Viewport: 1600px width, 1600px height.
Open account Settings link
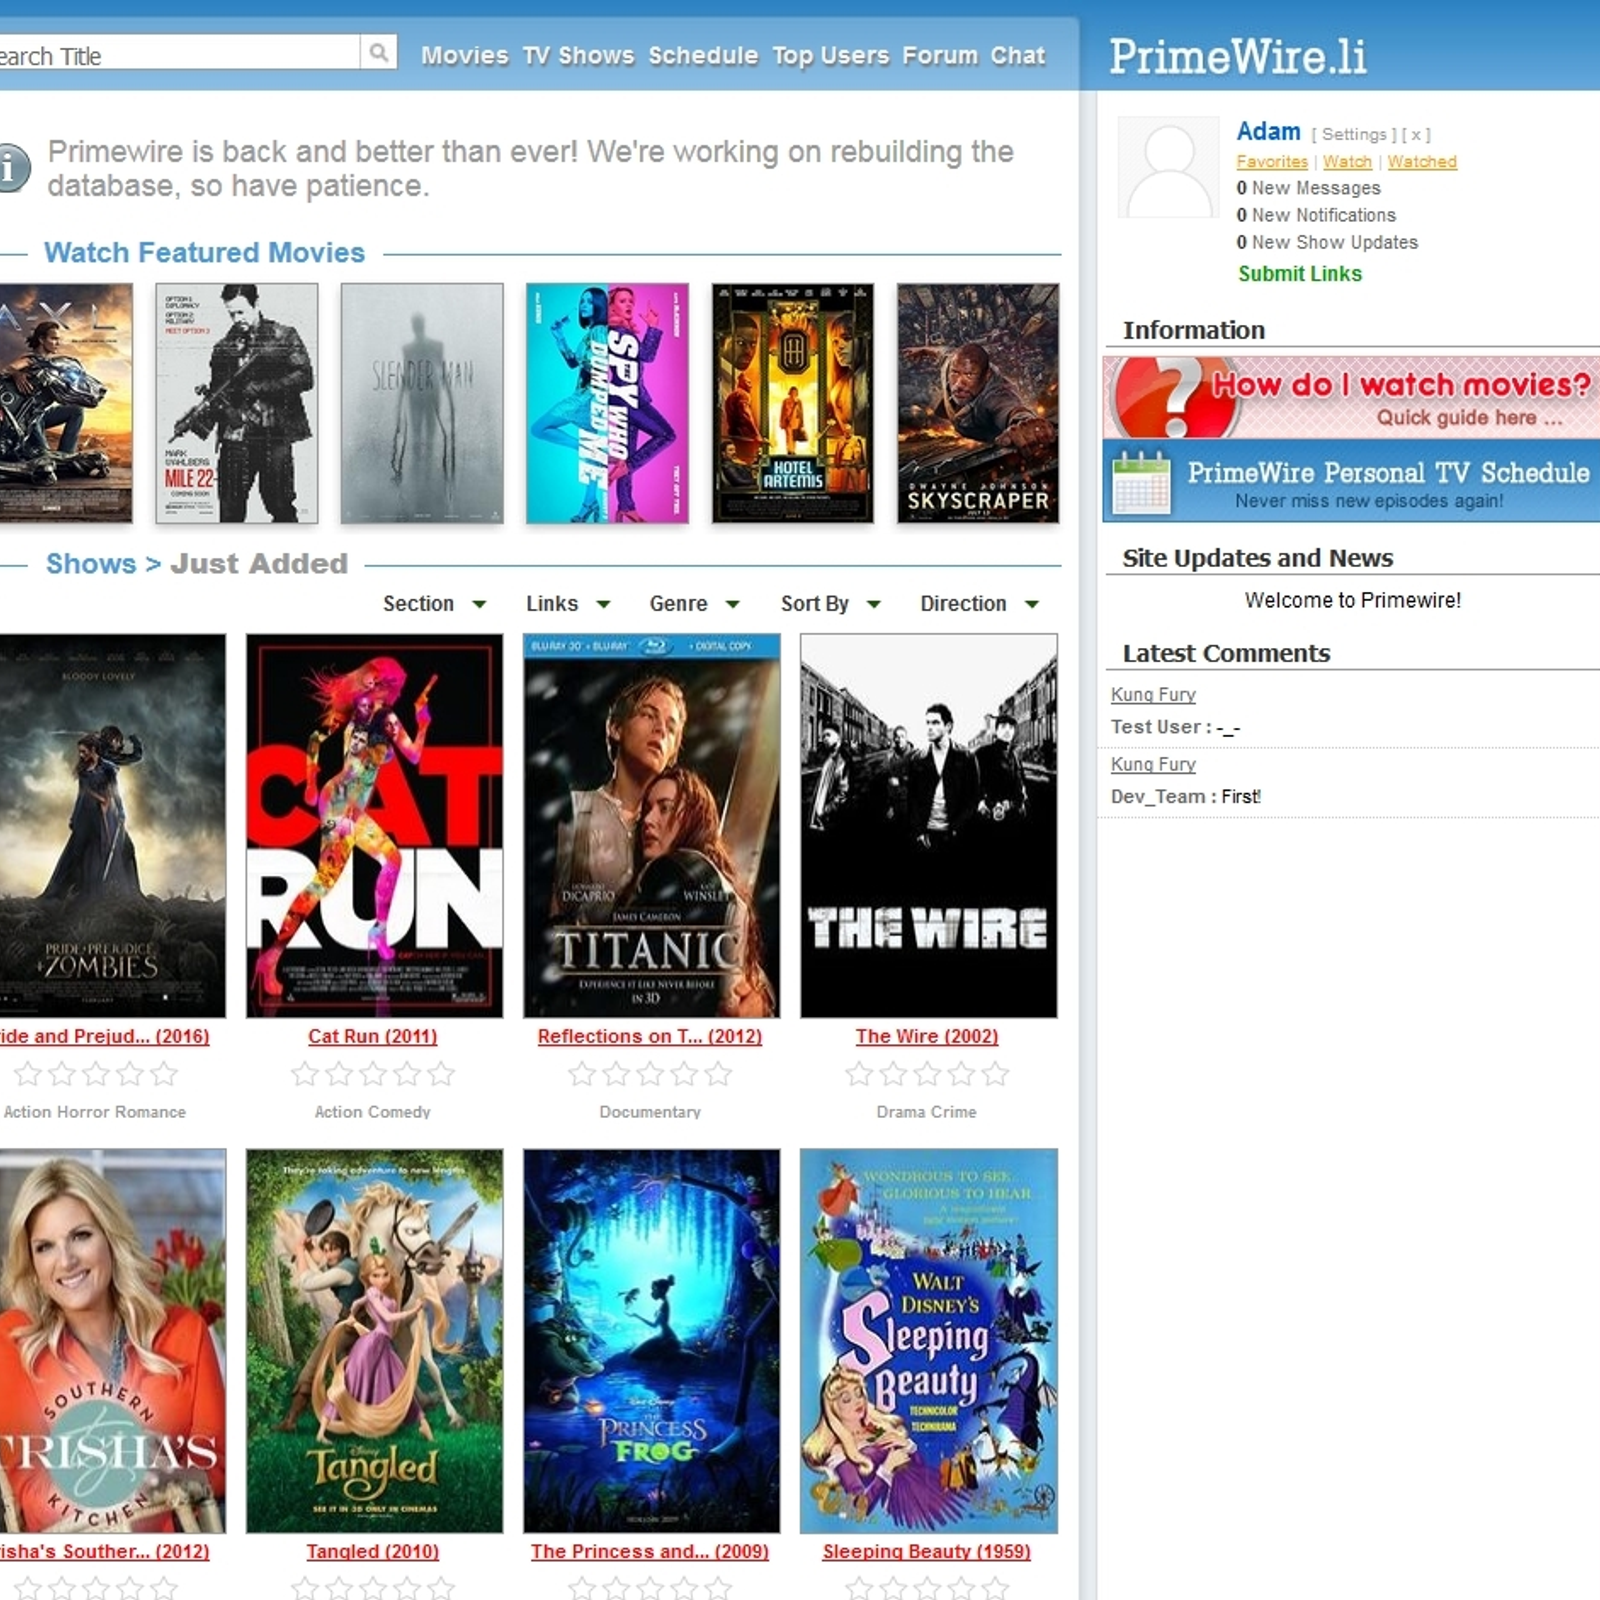coord(1354,134)
